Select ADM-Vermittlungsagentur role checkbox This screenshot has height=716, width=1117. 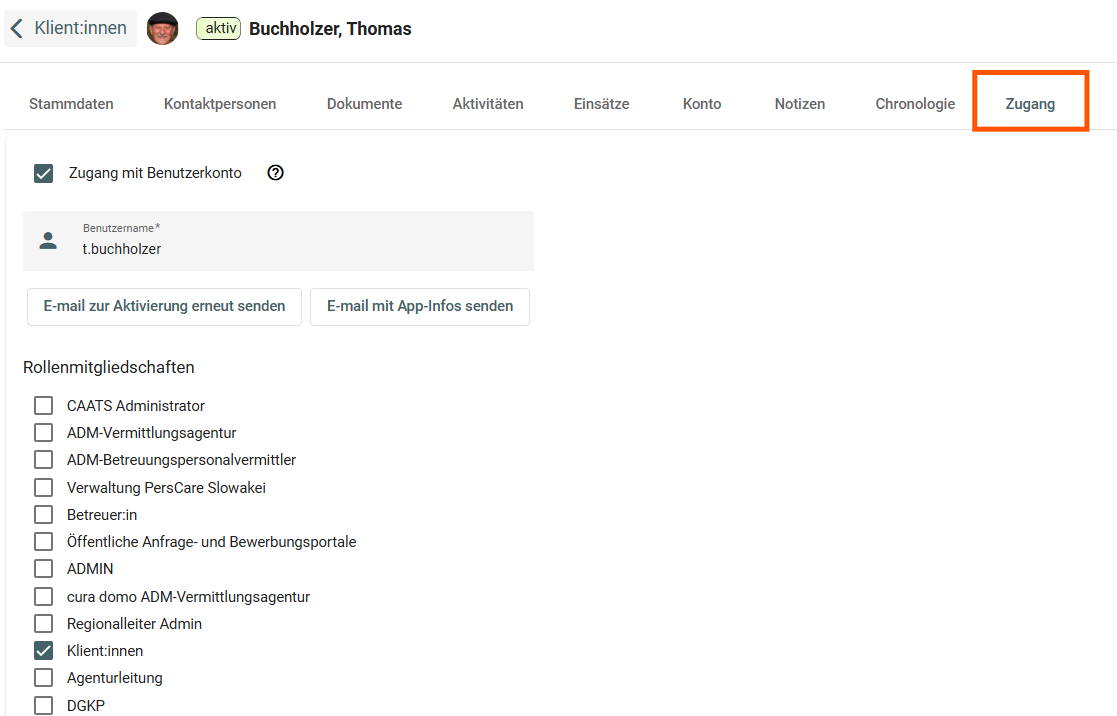(x=44, y=433)
